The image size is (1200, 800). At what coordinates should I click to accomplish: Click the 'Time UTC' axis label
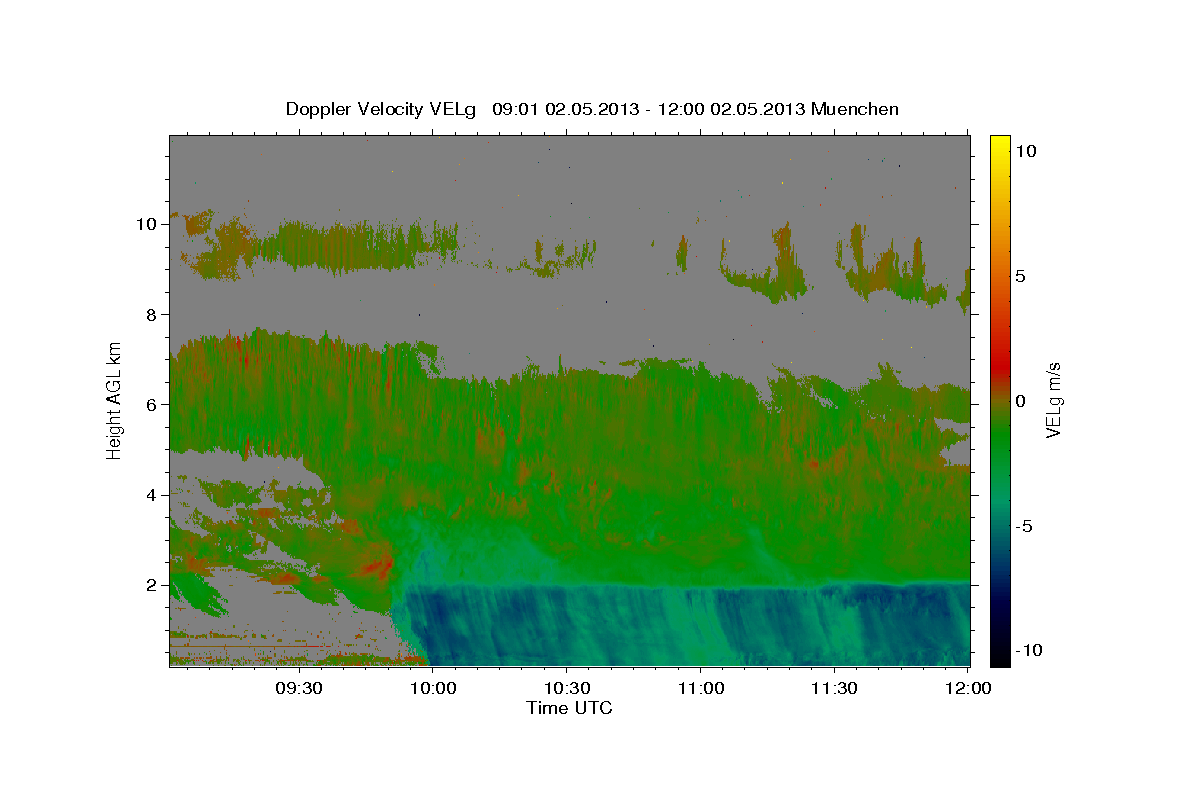[x=569, y=708]
